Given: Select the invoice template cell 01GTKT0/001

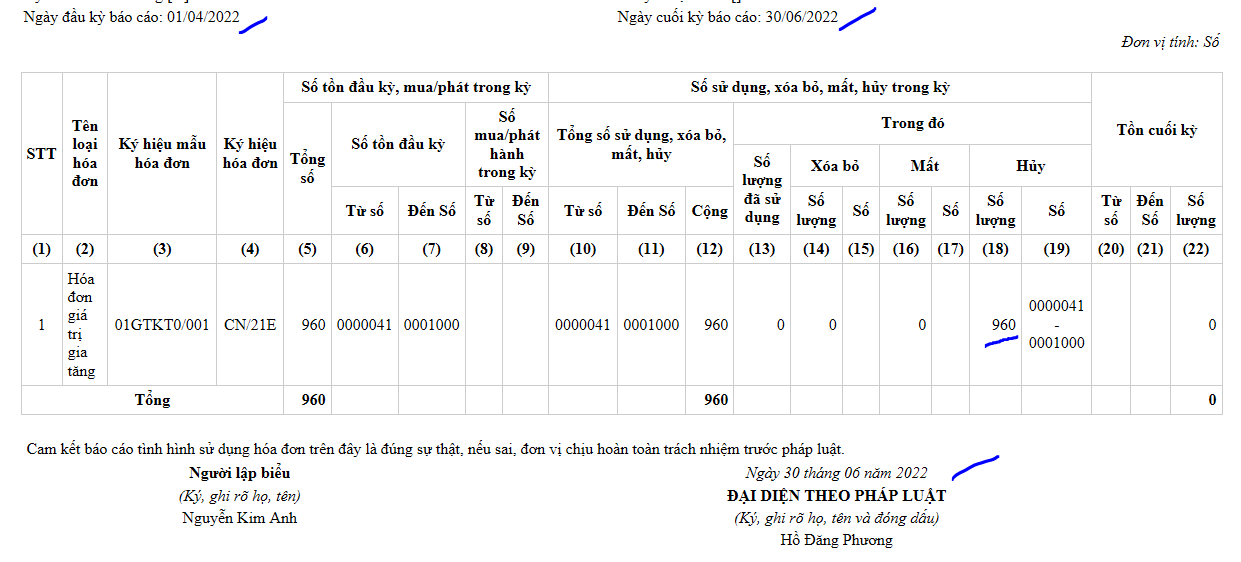Looking at the screenshot, I should tap(162, 325).
